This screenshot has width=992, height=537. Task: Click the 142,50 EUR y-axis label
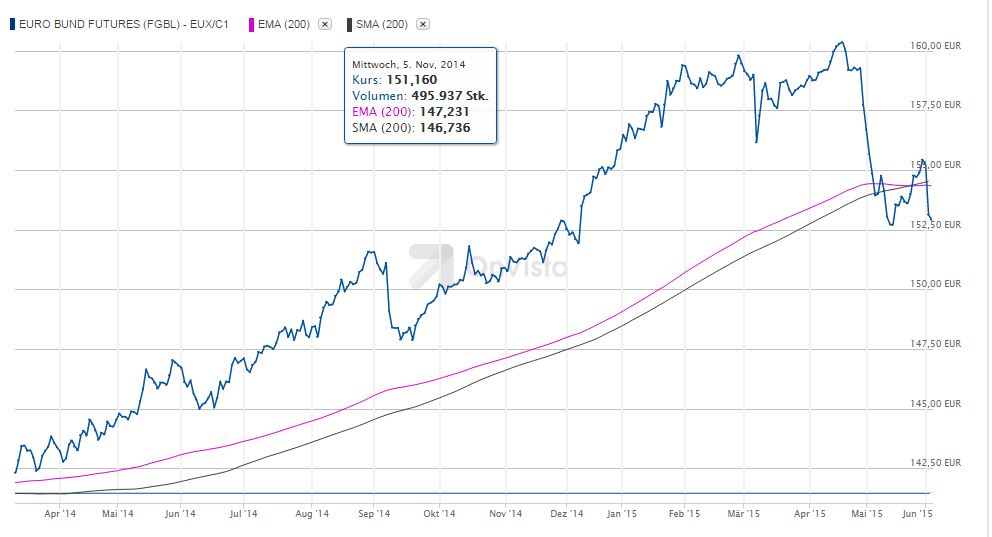tap(937, 463)
